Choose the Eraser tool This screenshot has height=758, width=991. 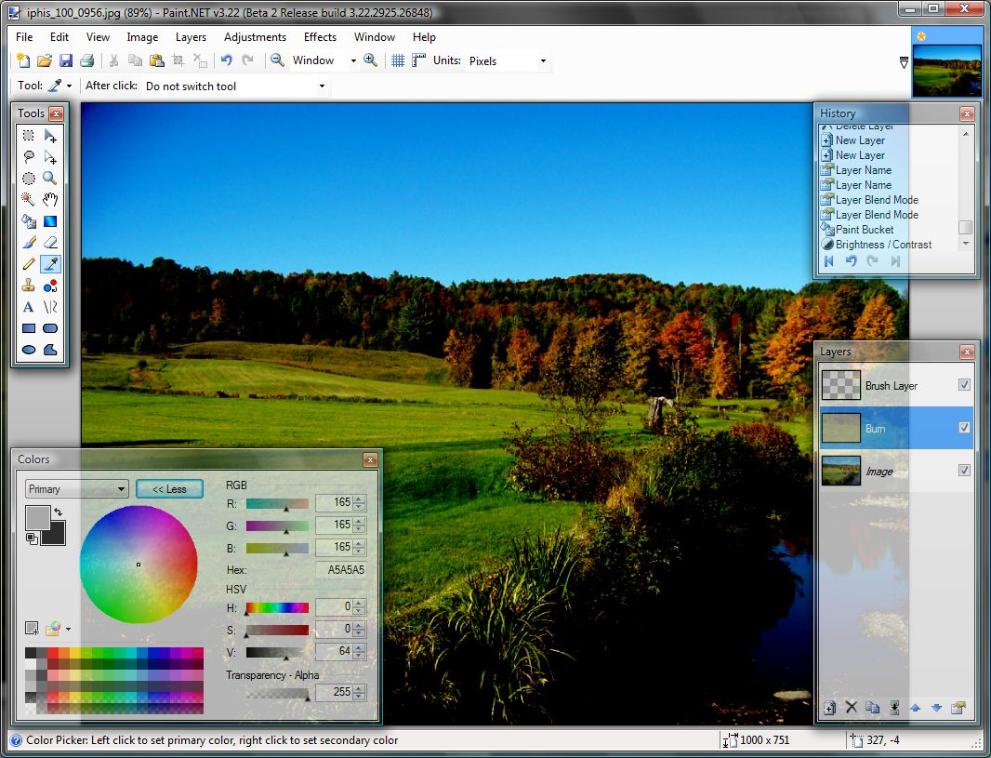click(50, 242)
